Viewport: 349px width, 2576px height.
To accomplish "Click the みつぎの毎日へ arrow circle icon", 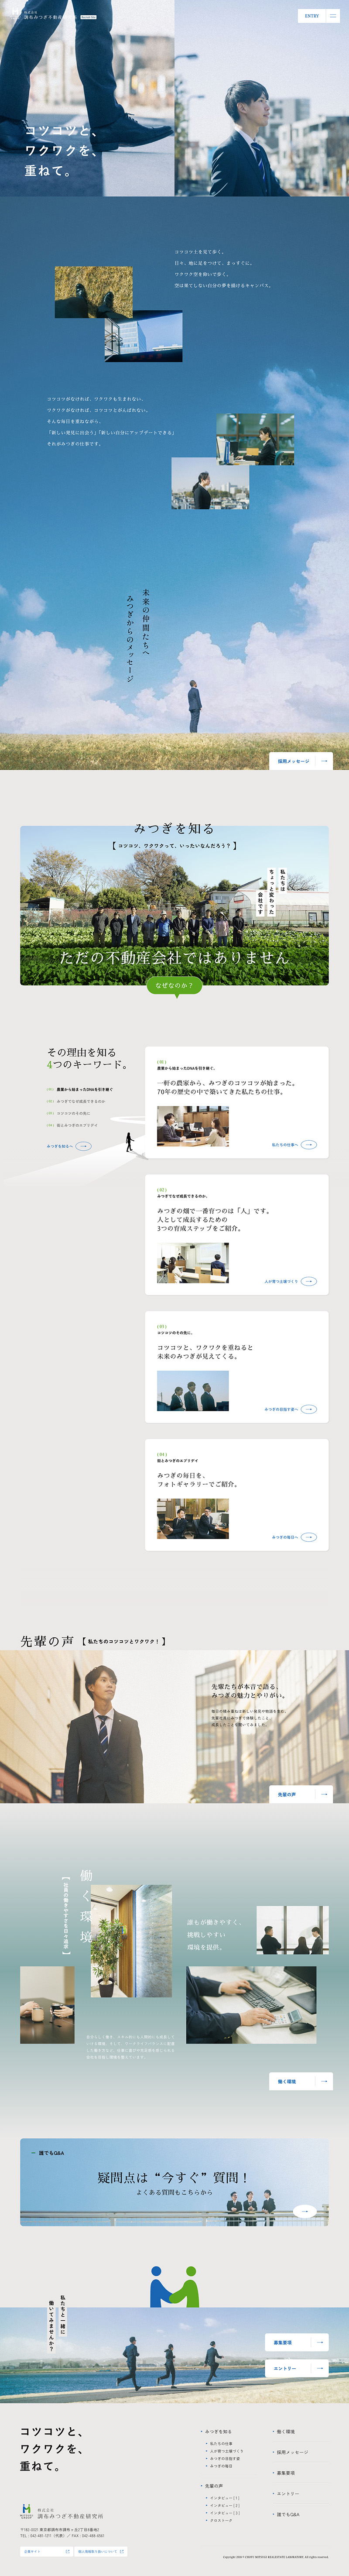I will (x=309, y=1537).
